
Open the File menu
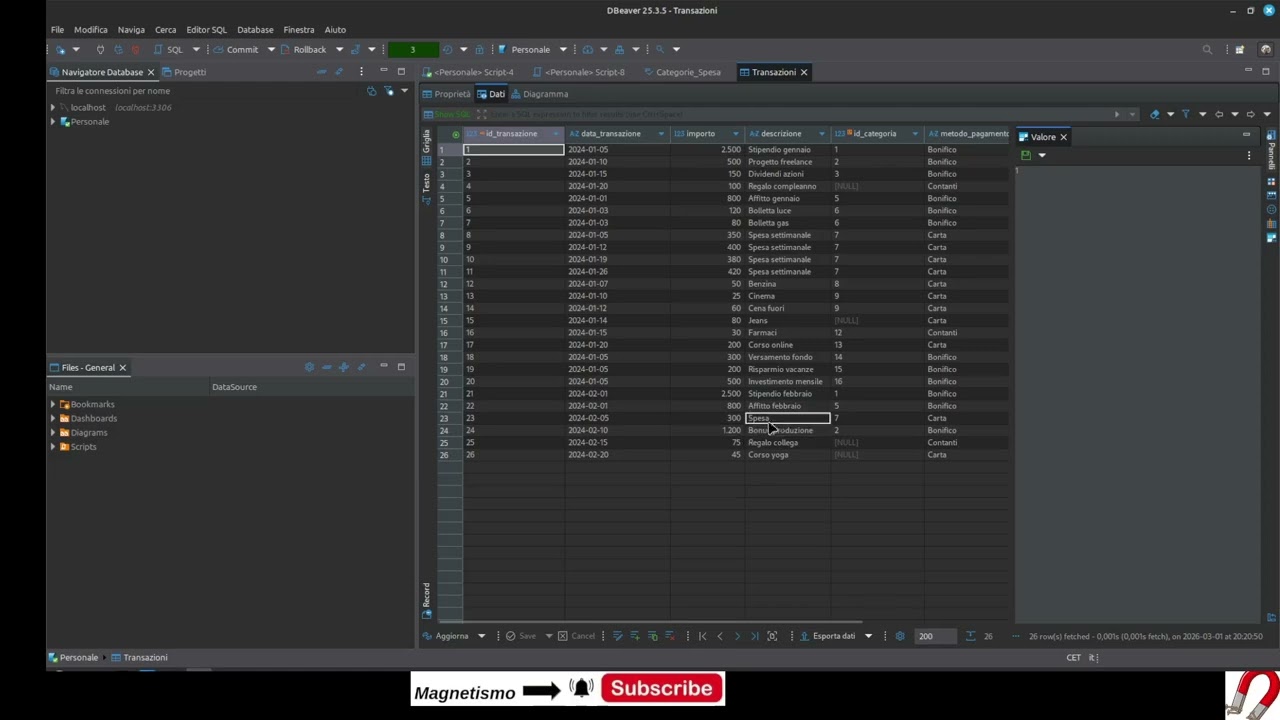pyautogui.click(x=57, y=30)
